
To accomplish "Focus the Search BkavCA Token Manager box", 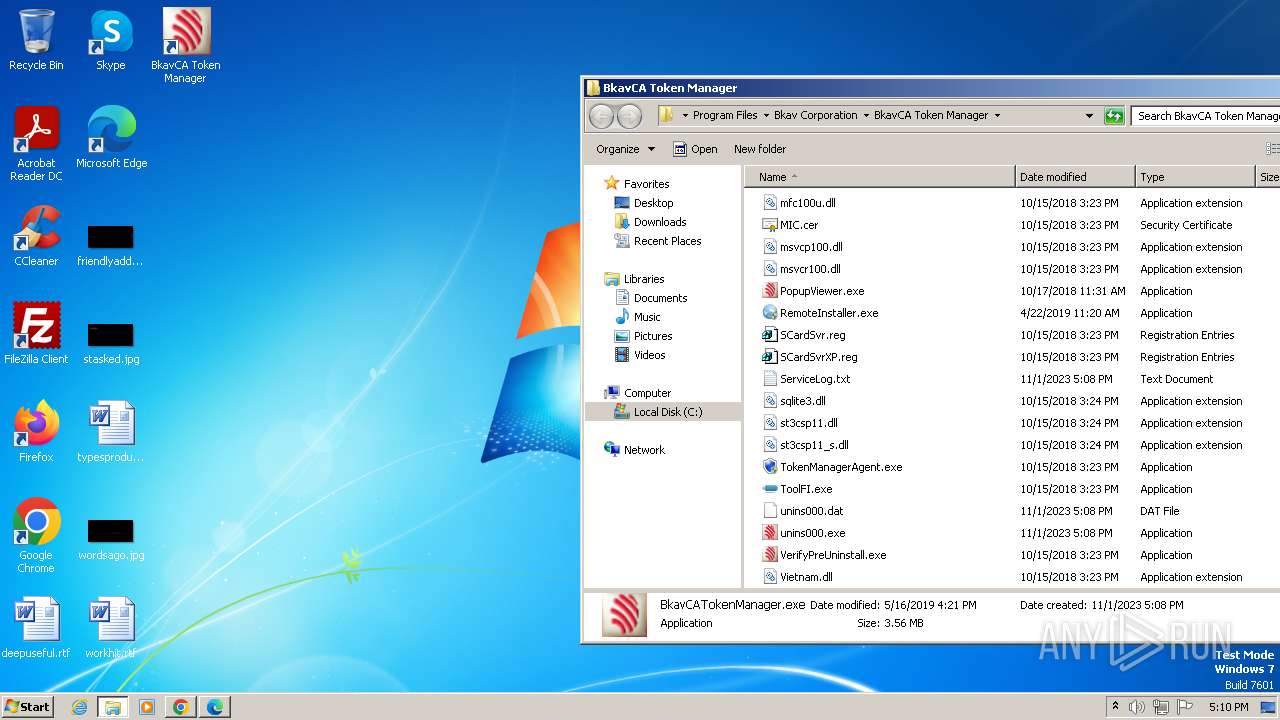I will click(x=1206, y=116).
